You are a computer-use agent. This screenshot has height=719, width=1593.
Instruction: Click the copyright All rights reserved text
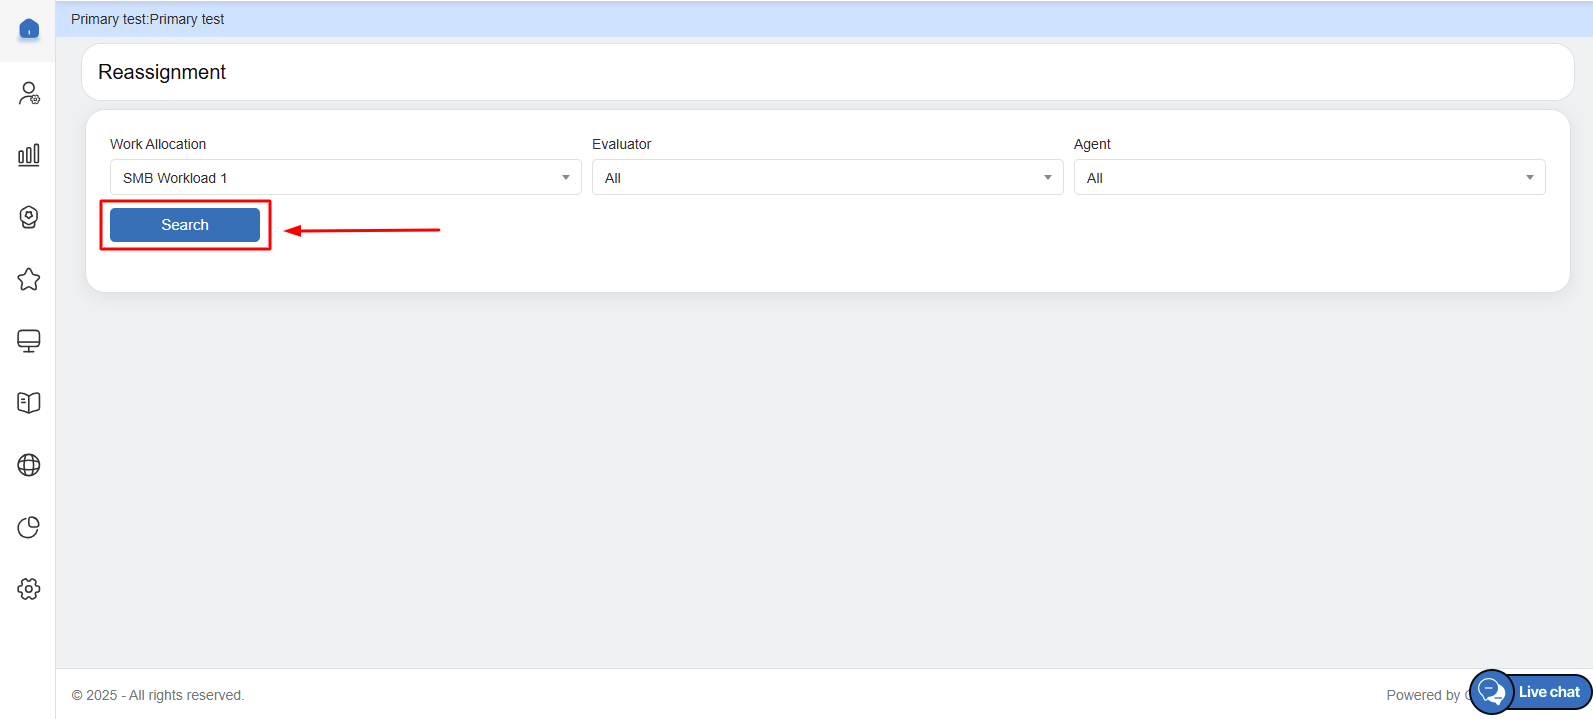[x=158, y=695]
